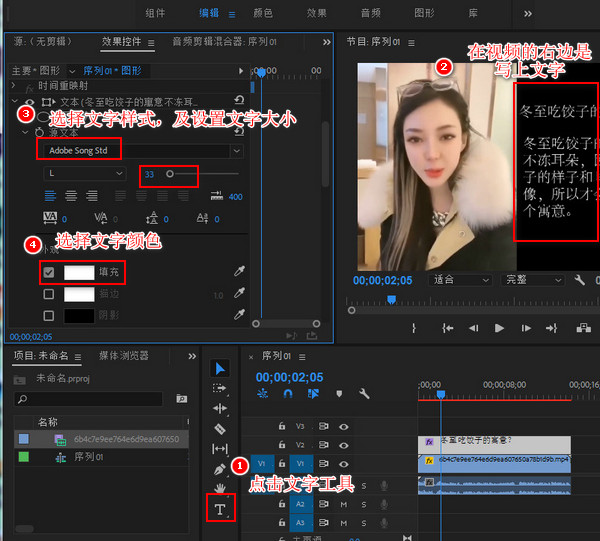Reset text effect parameter
The width and height of the screenshot is (600, 541).
point(239,101)
